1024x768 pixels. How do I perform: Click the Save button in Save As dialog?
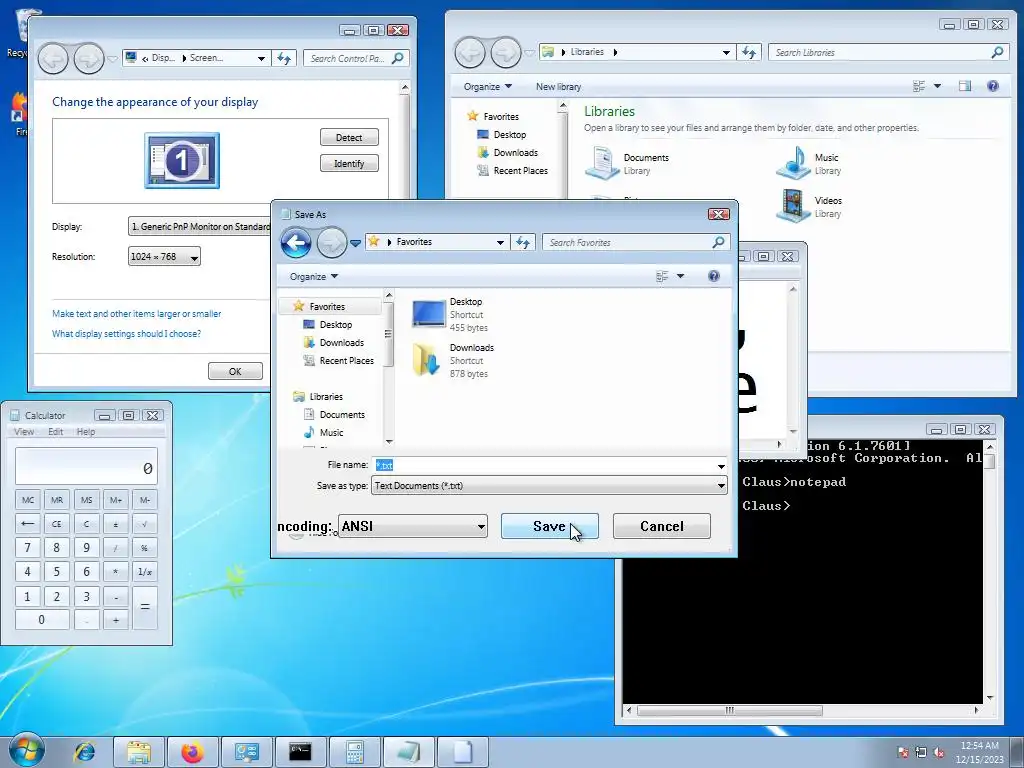tap(549, 526)
